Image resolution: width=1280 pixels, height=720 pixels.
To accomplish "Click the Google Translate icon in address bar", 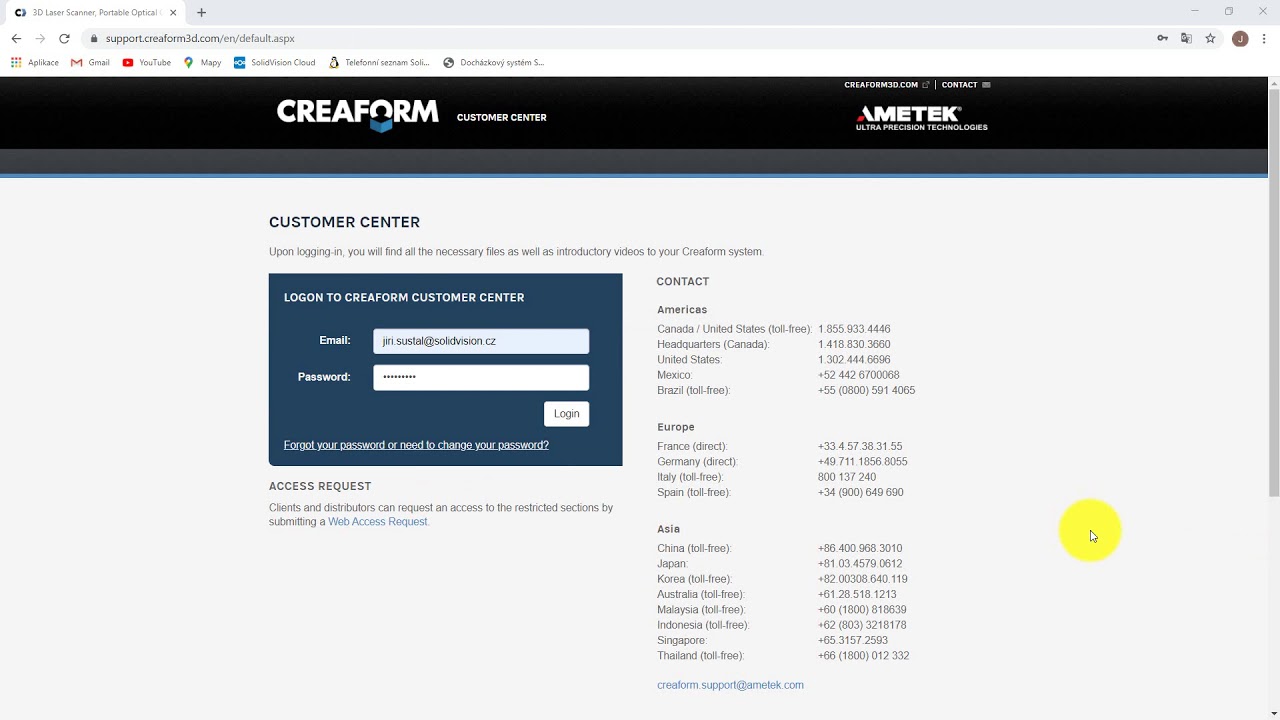I will tap(1186, 38).
